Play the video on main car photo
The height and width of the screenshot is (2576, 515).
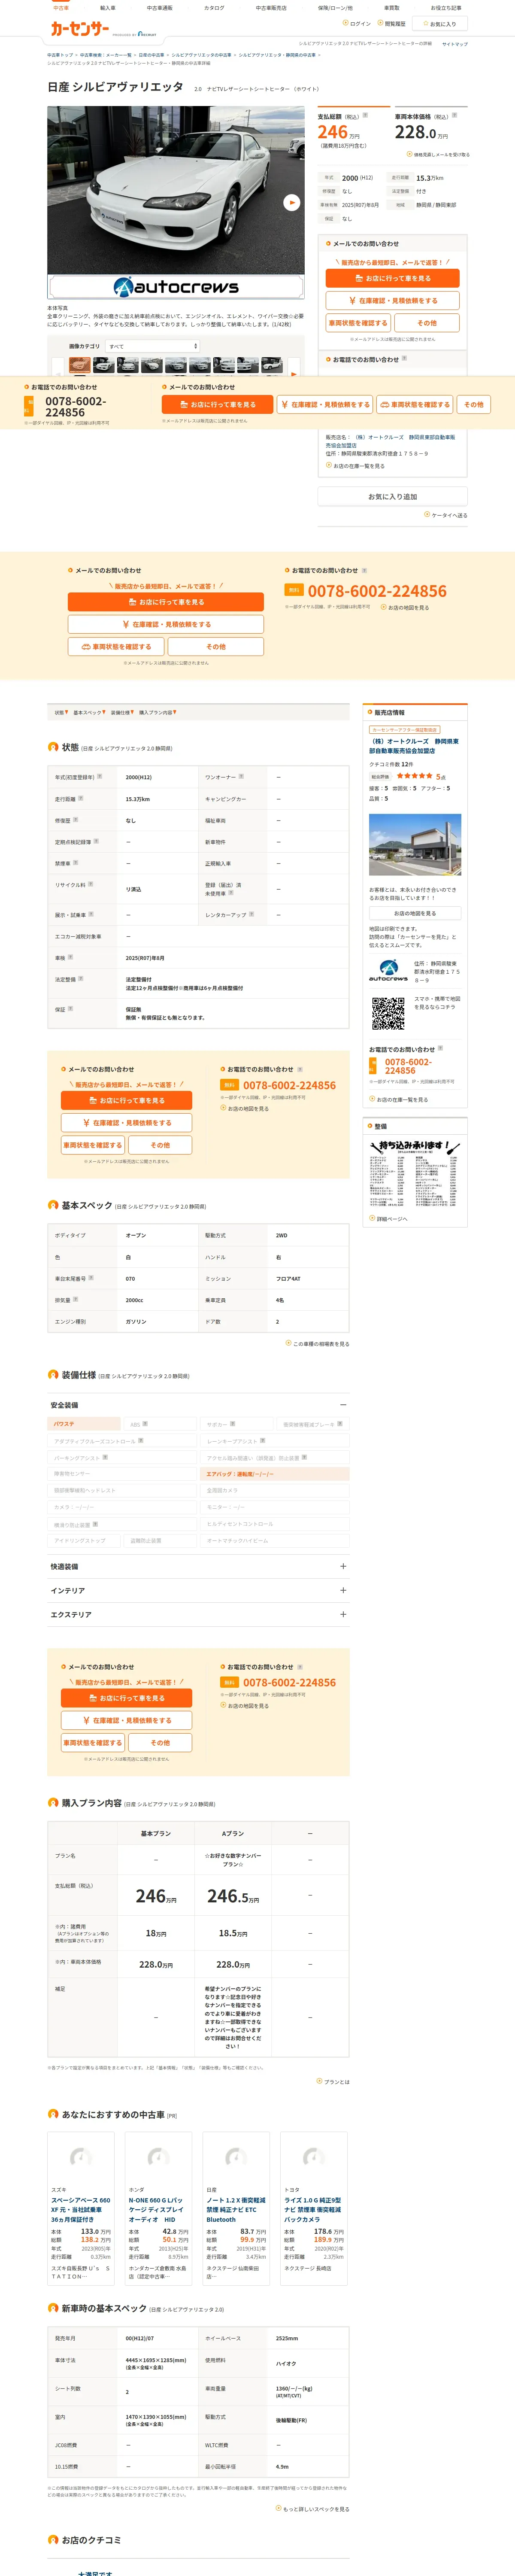coord(291,202)
